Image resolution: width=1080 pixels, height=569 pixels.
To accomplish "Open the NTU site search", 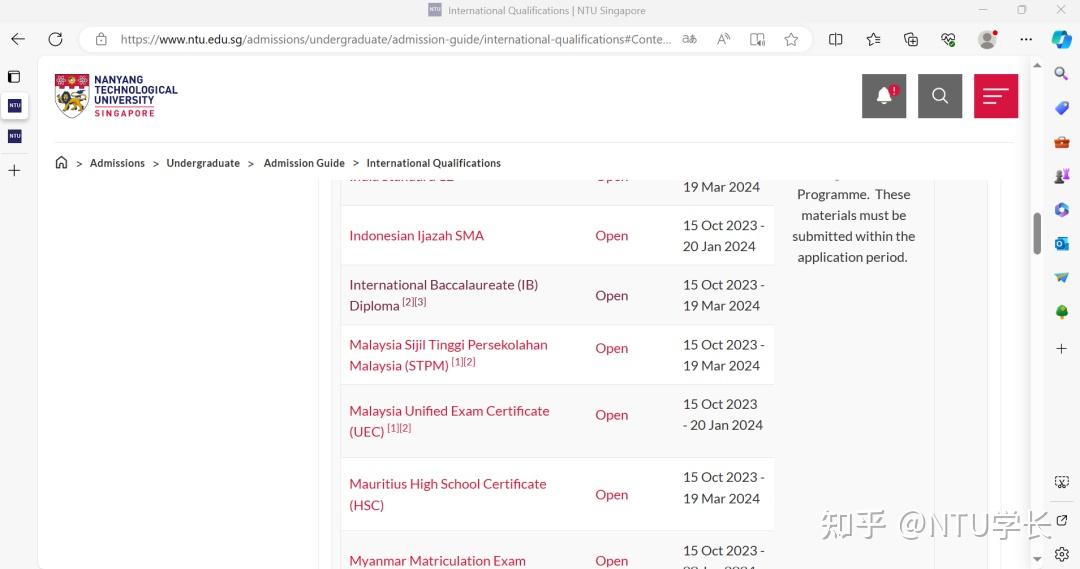I will [x=940, y=96].
